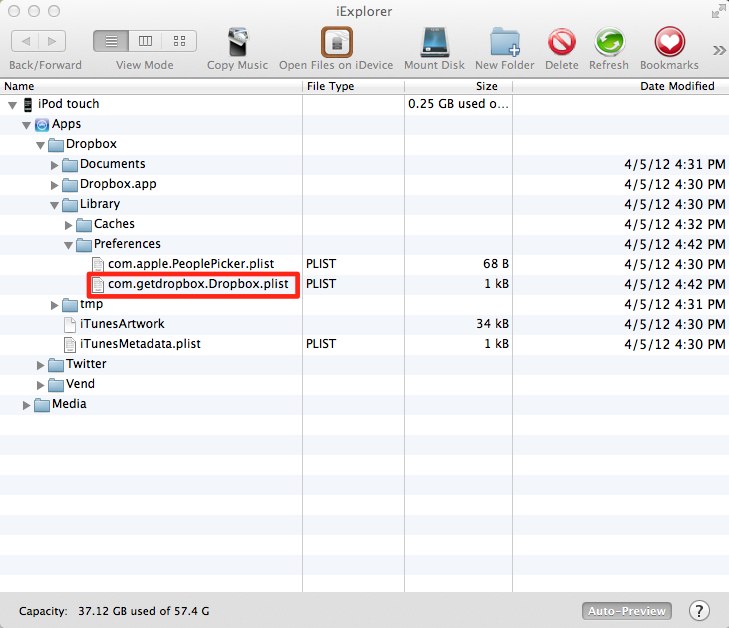Click the green Refresh icon
The height and width of the screenshot is (628, 729).
609,42
